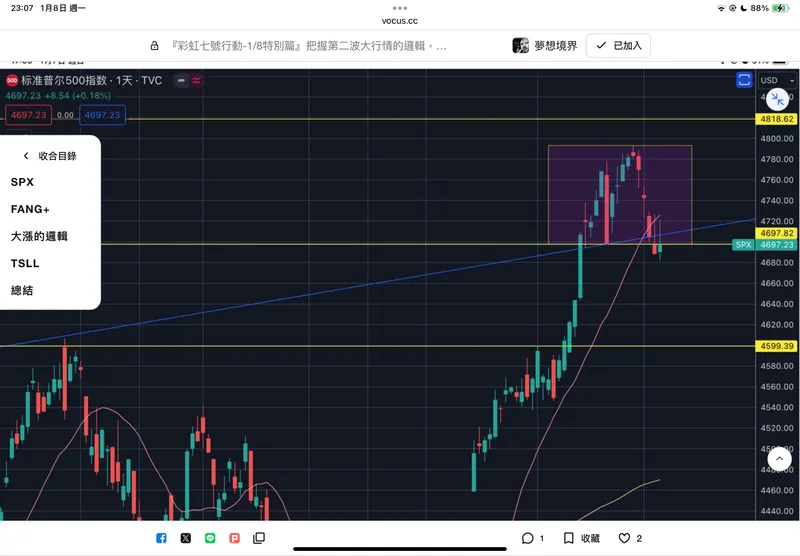Jump to 總結 section
The width and height of the screenshot is (800, 556).
22,290
